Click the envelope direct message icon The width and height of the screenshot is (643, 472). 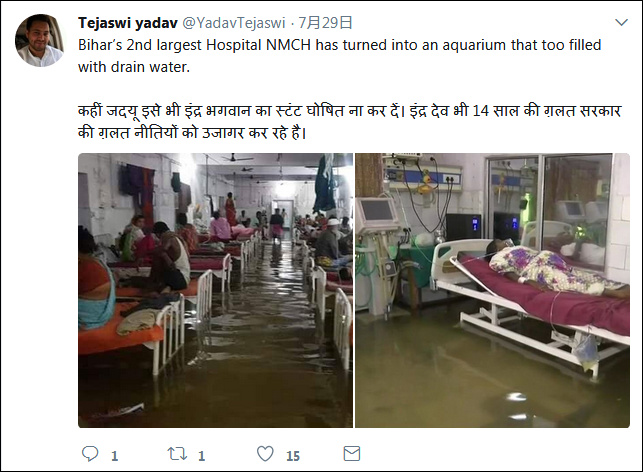(x=351, y=454)
